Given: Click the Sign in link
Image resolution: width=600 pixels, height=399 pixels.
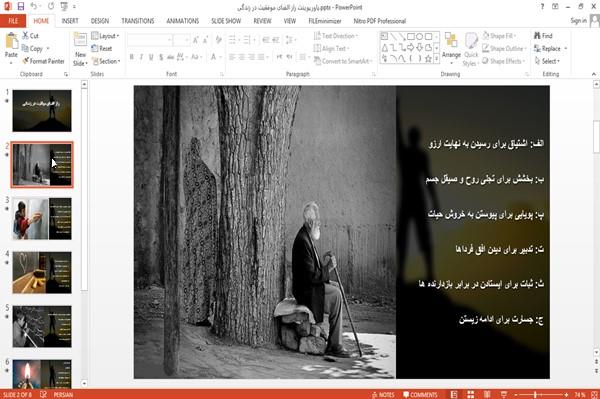Looking at the screenshot, I should (x=578, y=21).
